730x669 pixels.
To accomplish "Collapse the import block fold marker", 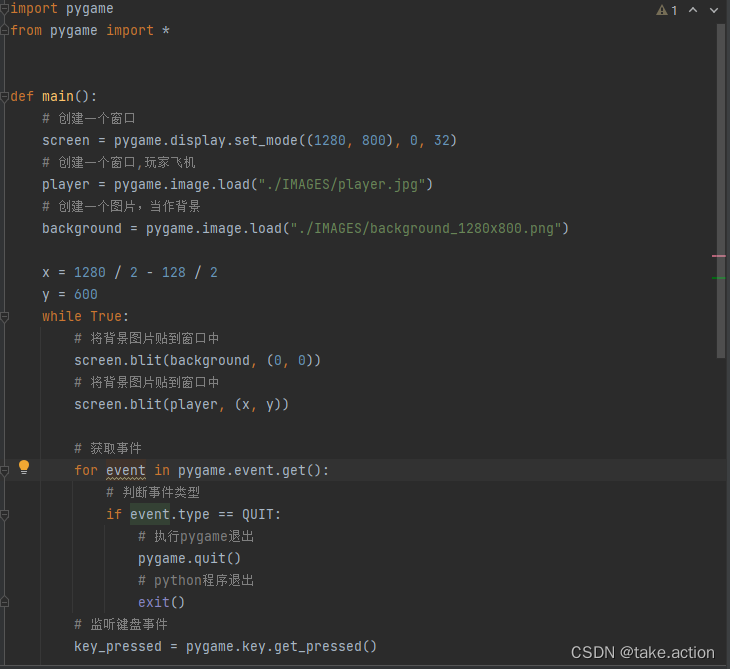I will (4, 8).
